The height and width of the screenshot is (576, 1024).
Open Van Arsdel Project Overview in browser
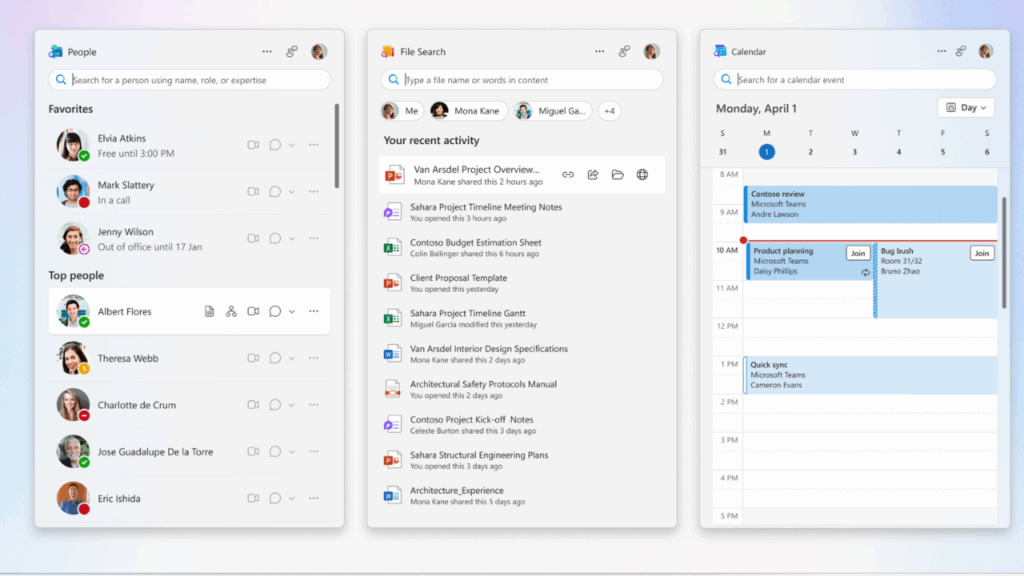641,173
